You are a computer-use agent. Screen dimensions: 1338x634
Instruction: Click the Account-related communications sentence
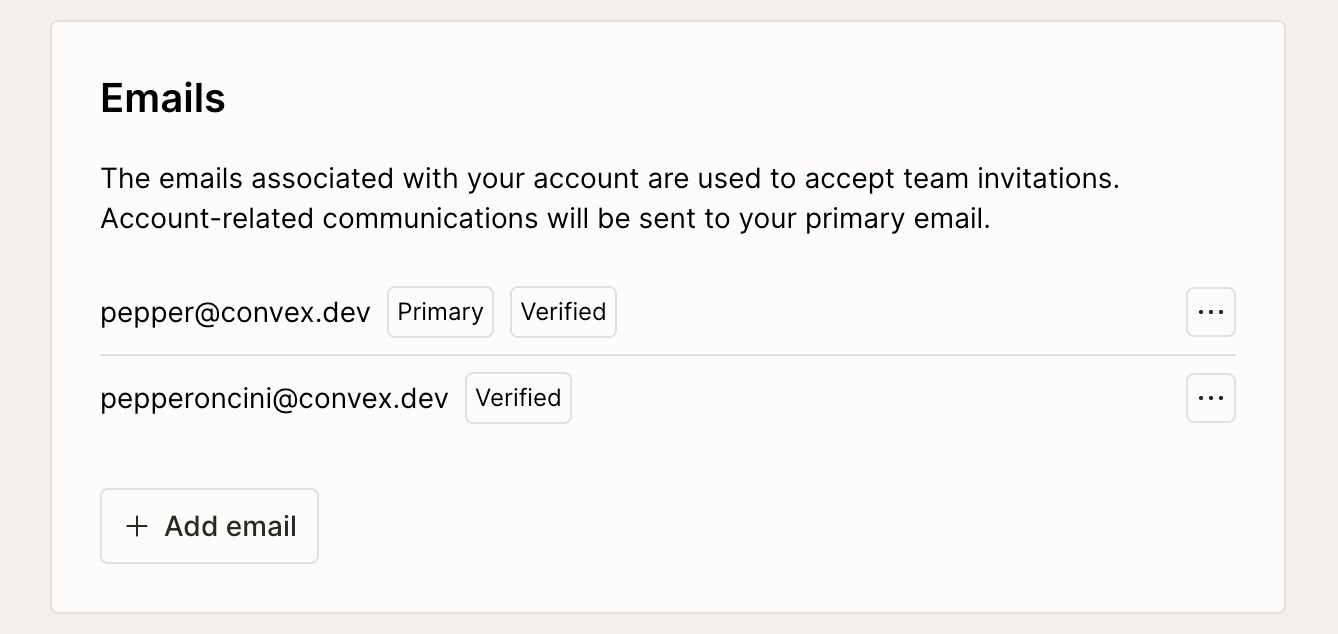545,219
